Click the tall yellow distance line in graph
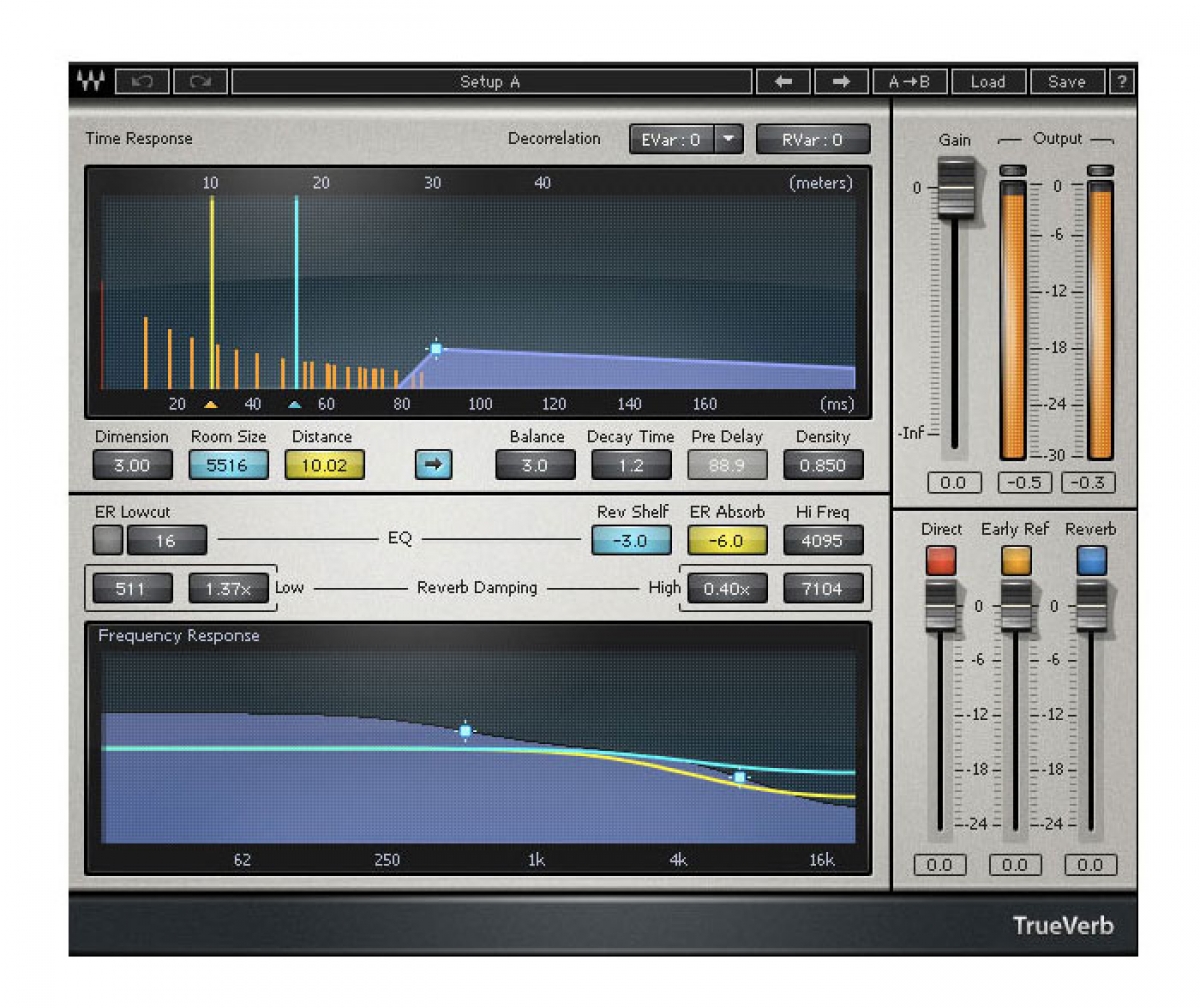This screenshot has height=1008, width=1200. click(211, 292)
